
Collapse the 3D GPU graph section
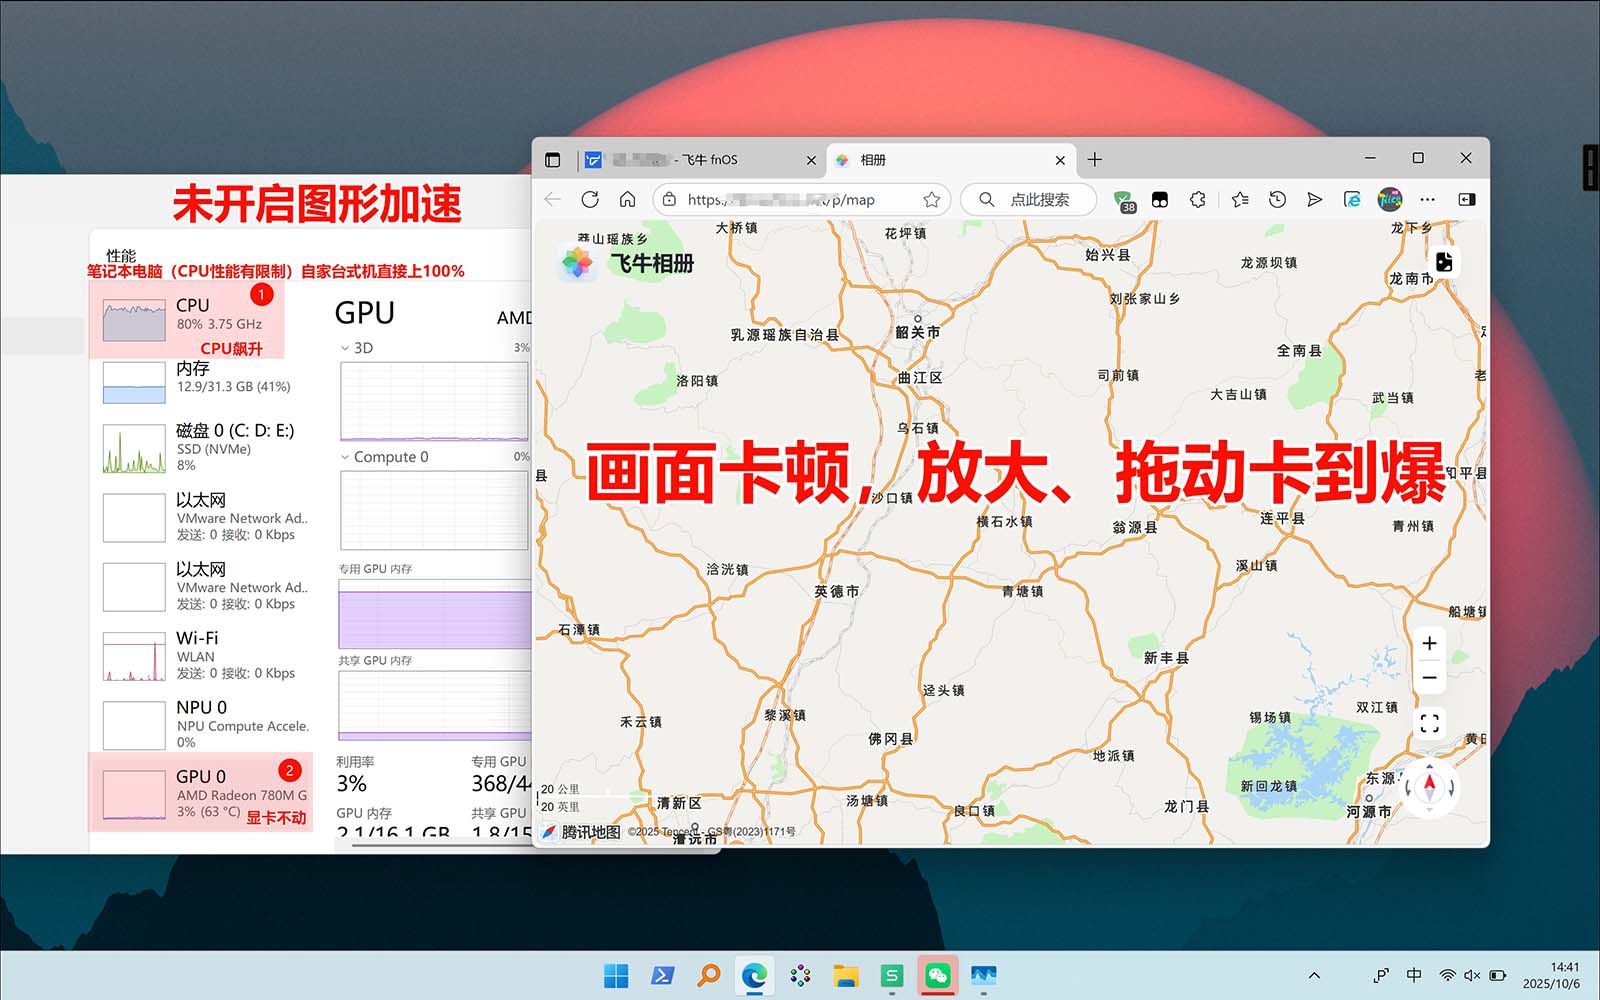345,349
